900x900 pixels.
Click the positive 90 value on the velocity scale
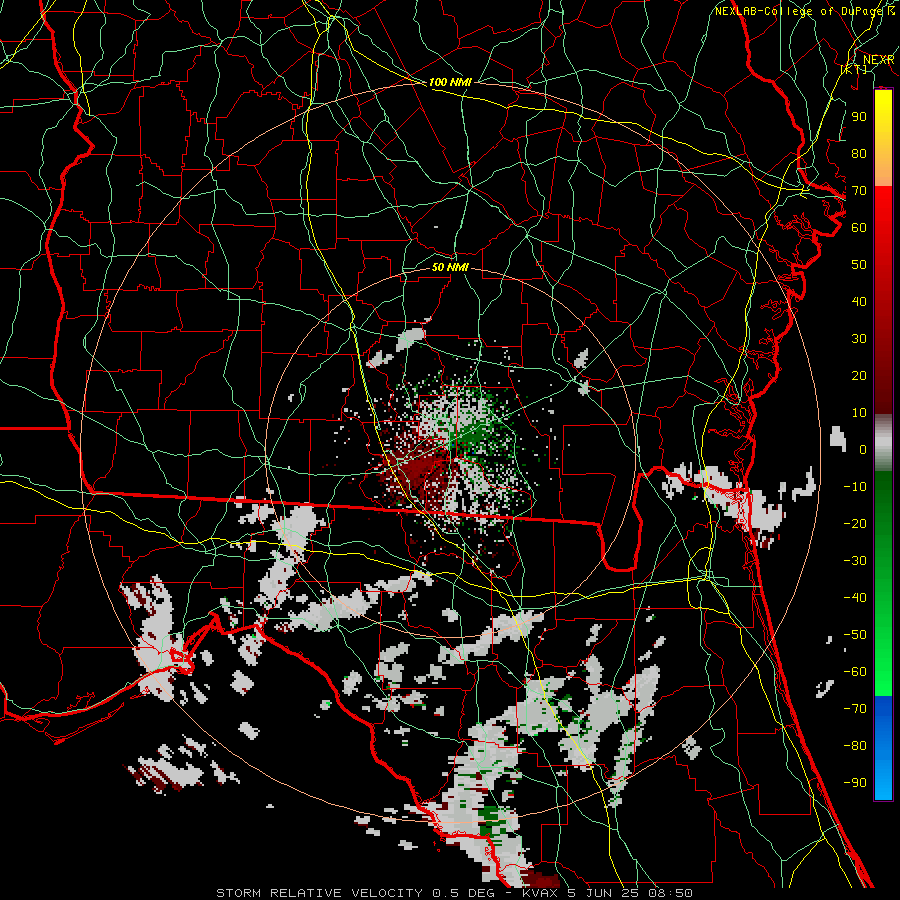coord(859,117)
